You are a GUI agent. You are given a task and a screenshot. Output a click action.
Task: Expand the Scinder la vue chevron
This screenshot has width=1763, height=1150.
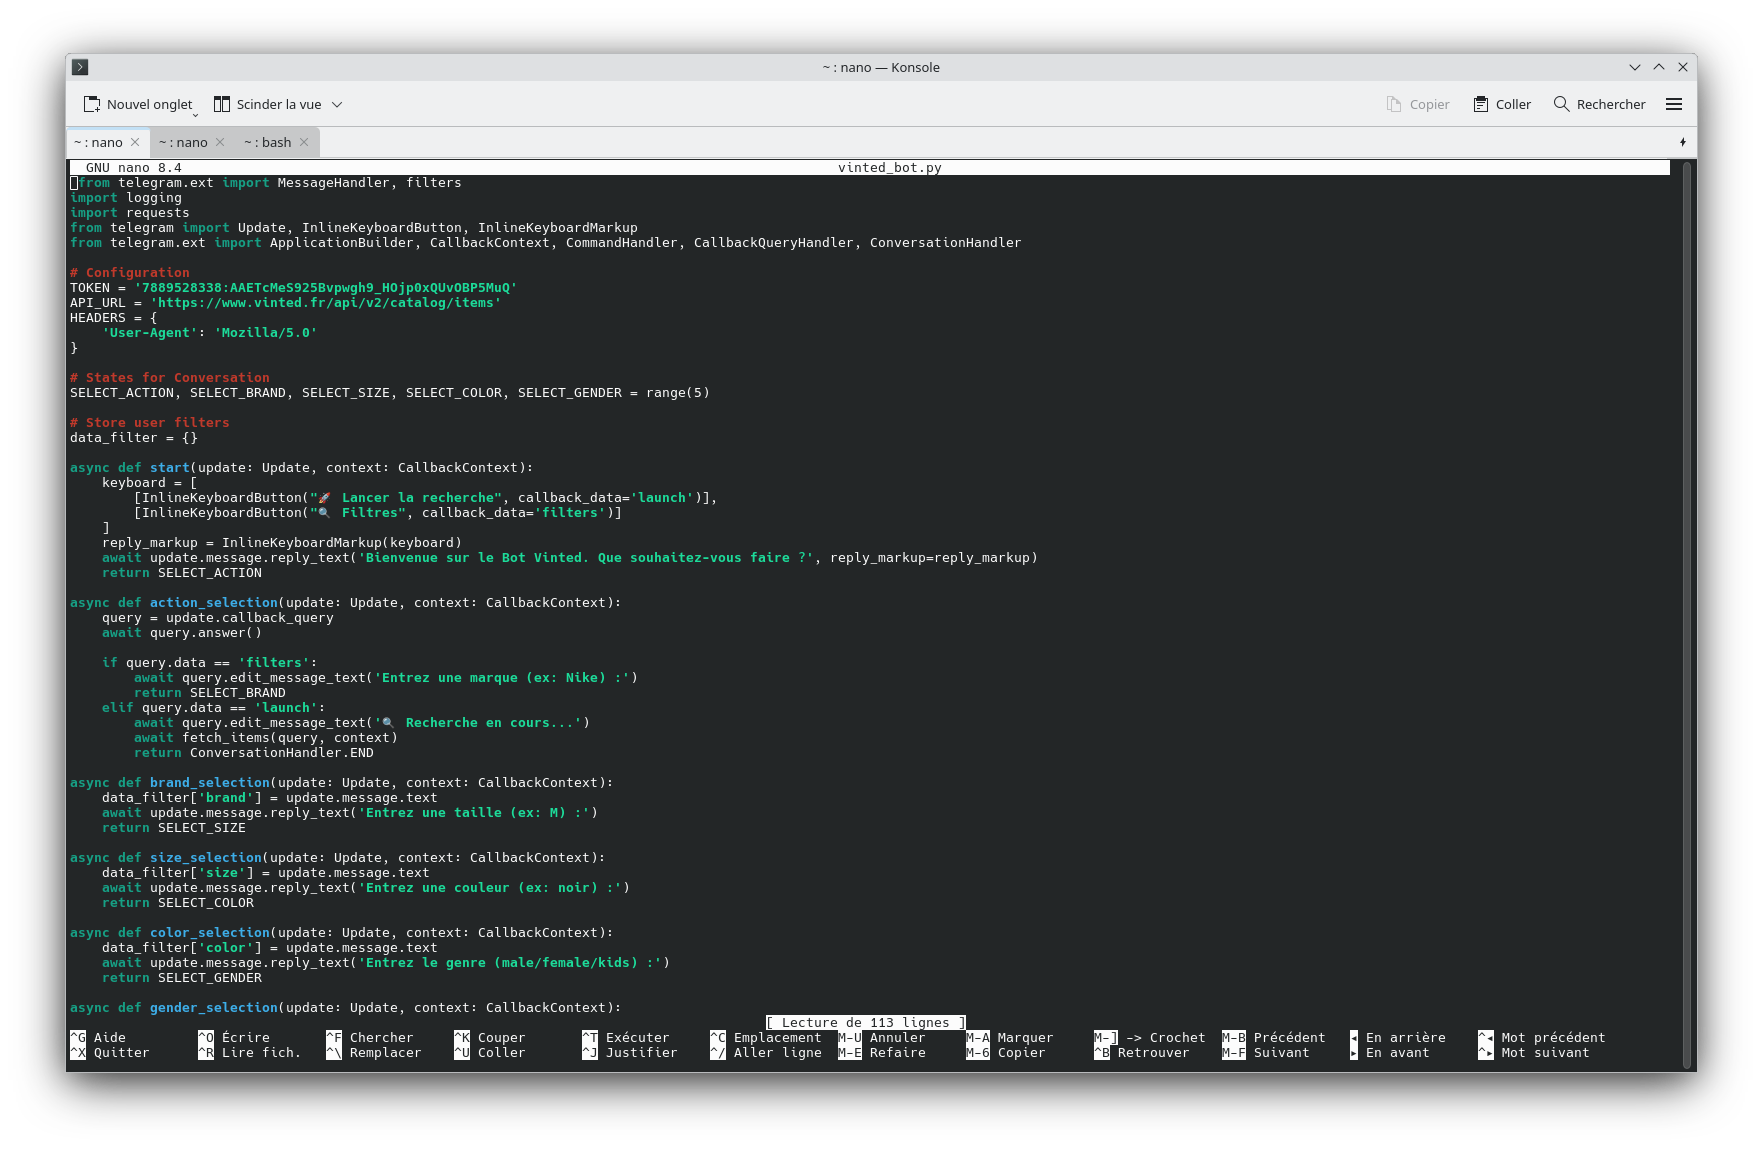pyautogui.click(x=337, y=104)
